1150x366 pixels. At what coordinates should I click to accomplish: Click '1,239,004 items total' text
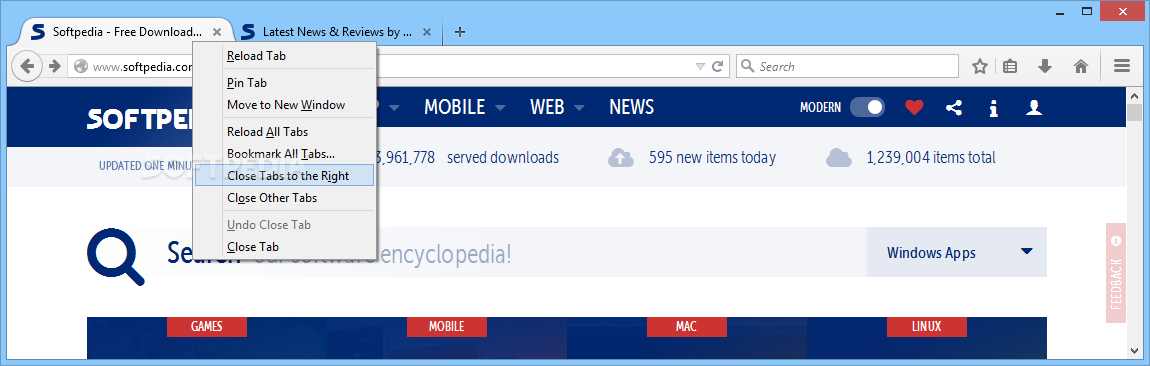pos(931,157)
